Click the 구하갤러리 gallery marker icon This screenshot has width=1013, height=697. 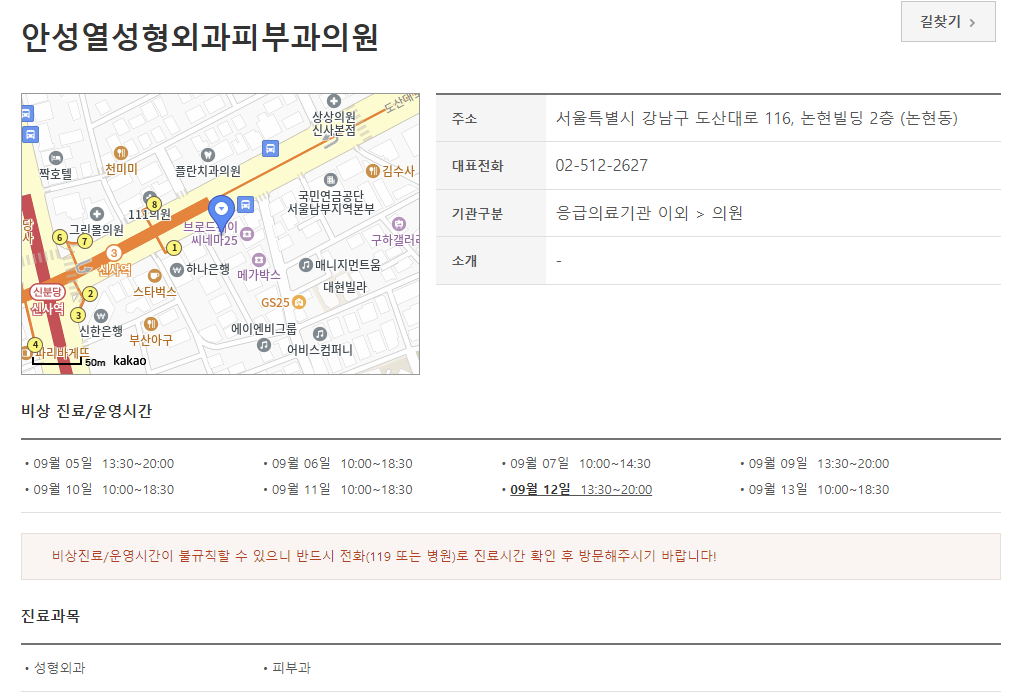point(399,224)
